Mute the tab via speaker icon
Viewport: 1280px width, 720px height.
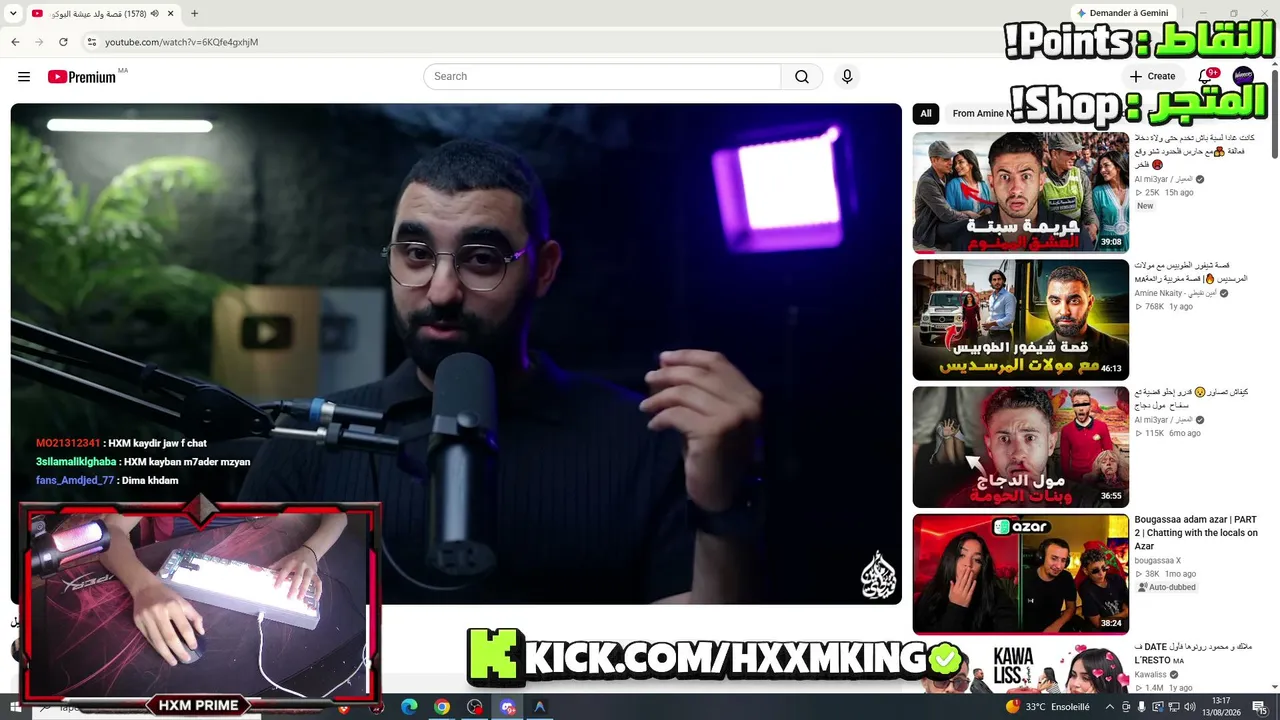pyautogui.click(x=155, y=14)
